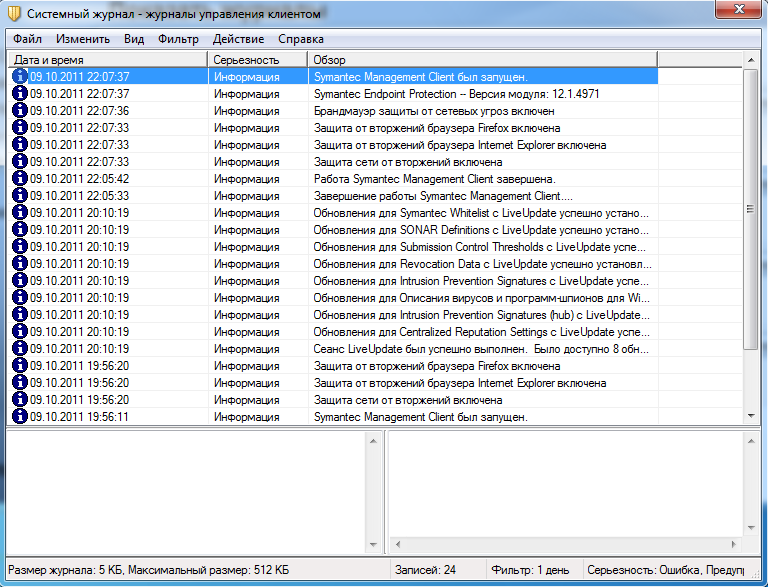The height and width of the screenshot is (587, 768).
Task: Click info icon of 19:56:20 Internet Explorer row
Action: pos(20,382)
